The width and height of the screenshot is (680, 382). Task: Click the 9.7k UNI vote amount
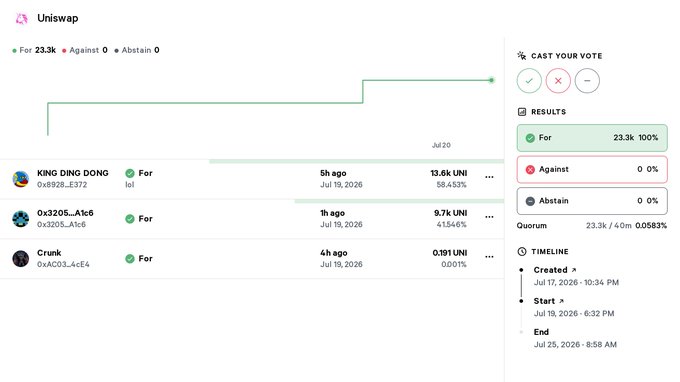click(451, 213)
